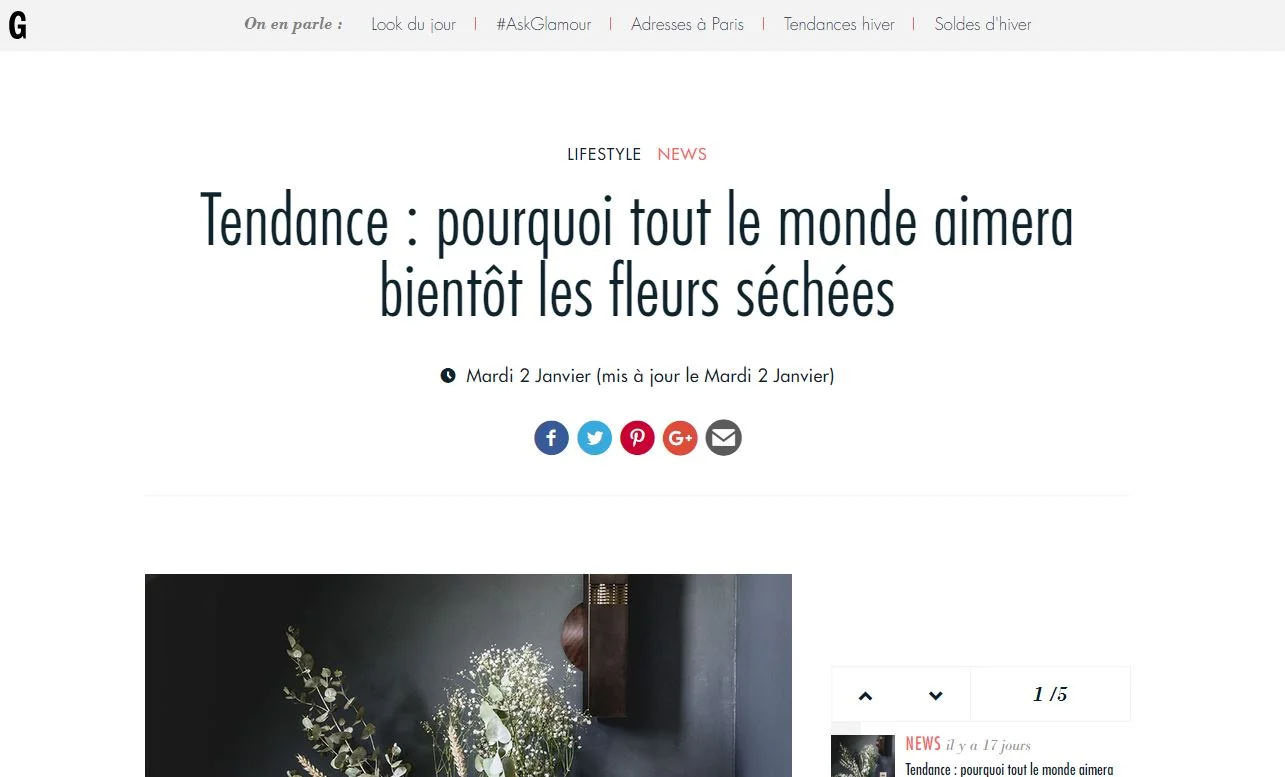
Task: Click the dried flowers article photo
Action: point(468,675)
